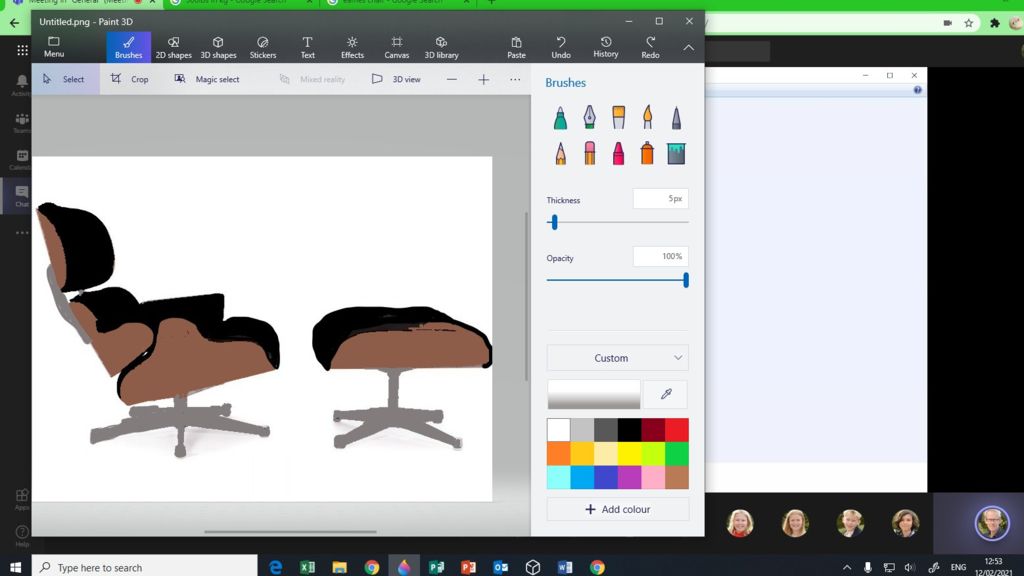Click the Thickness value field
The width and height of the screenshot is (1024, 576).
660,199
